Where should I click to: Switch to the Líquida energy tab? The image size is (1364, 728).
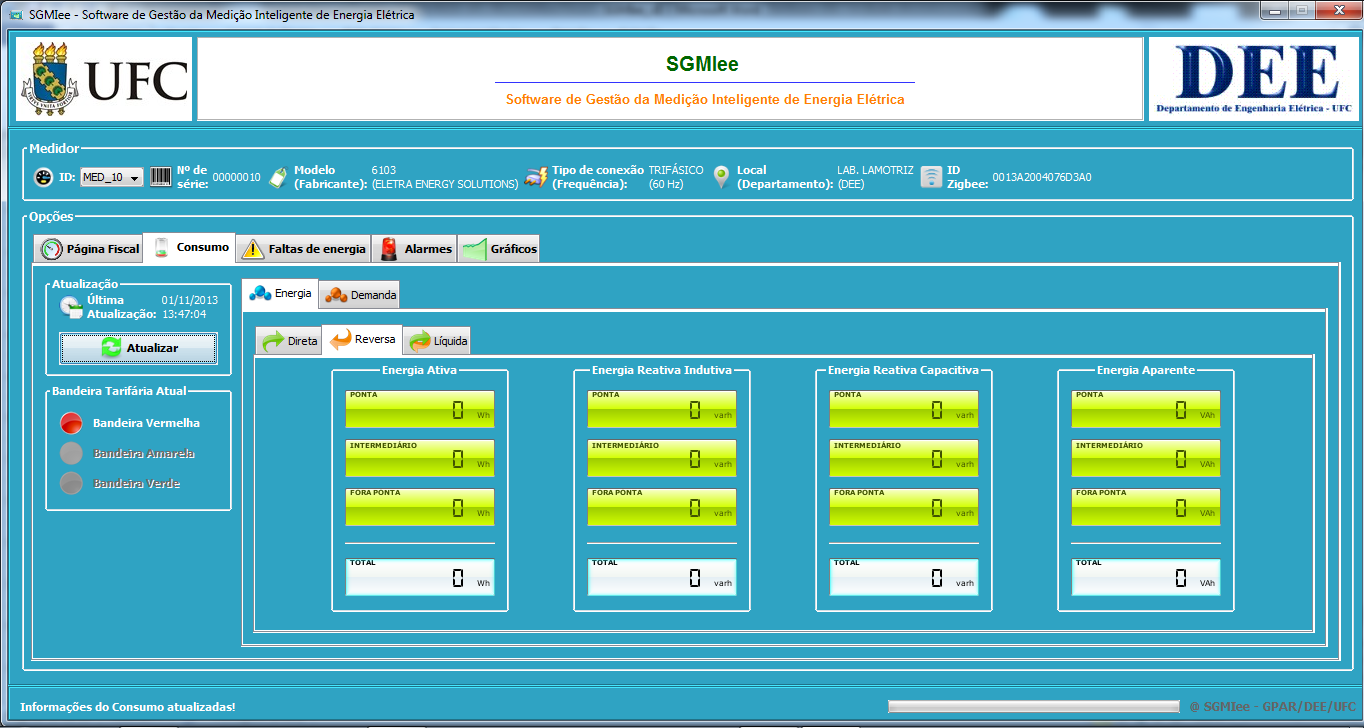click(436, 341)
